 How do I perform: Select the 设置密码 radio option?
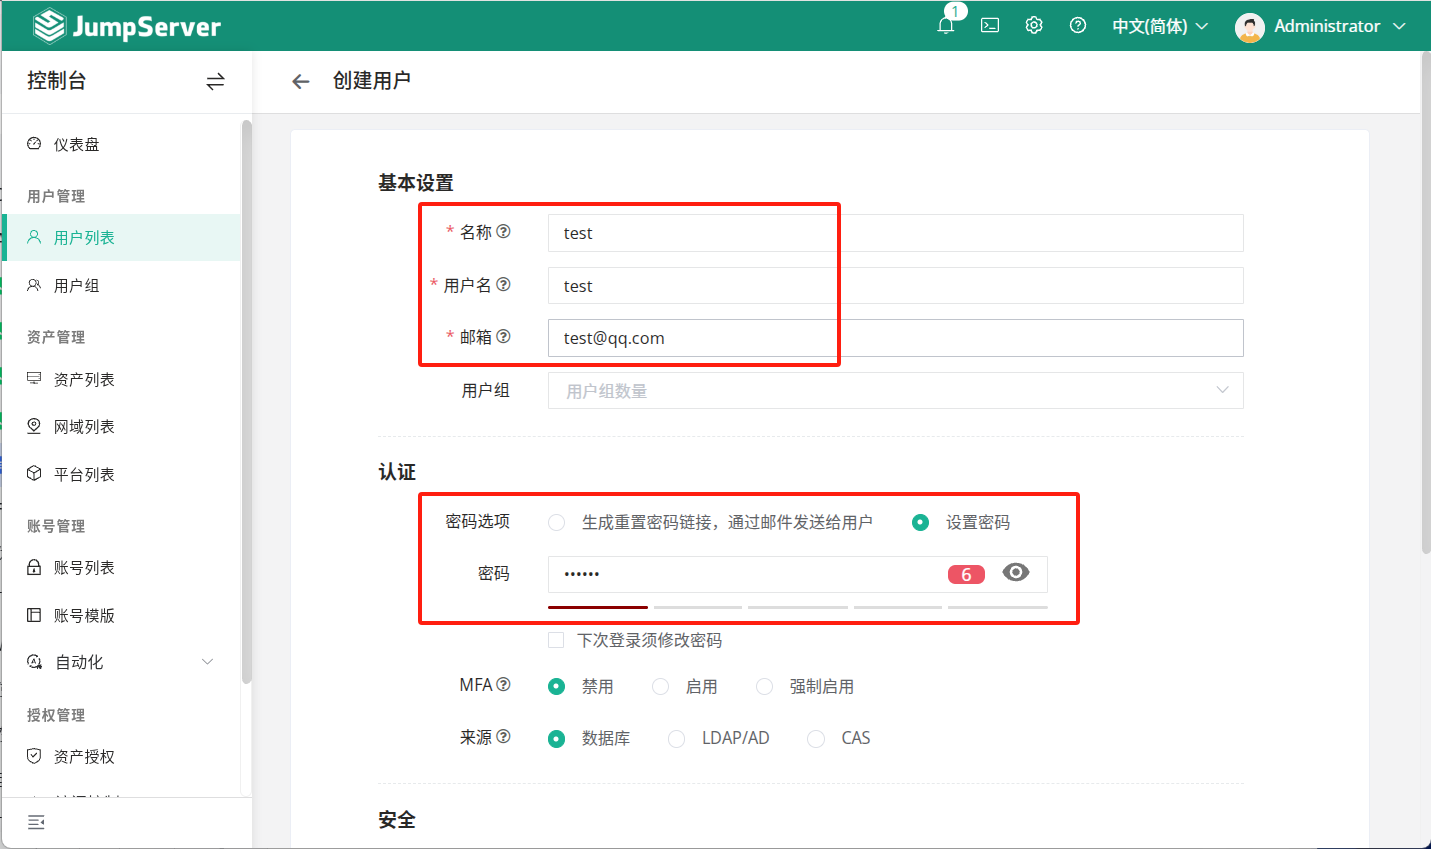(921, 522)
